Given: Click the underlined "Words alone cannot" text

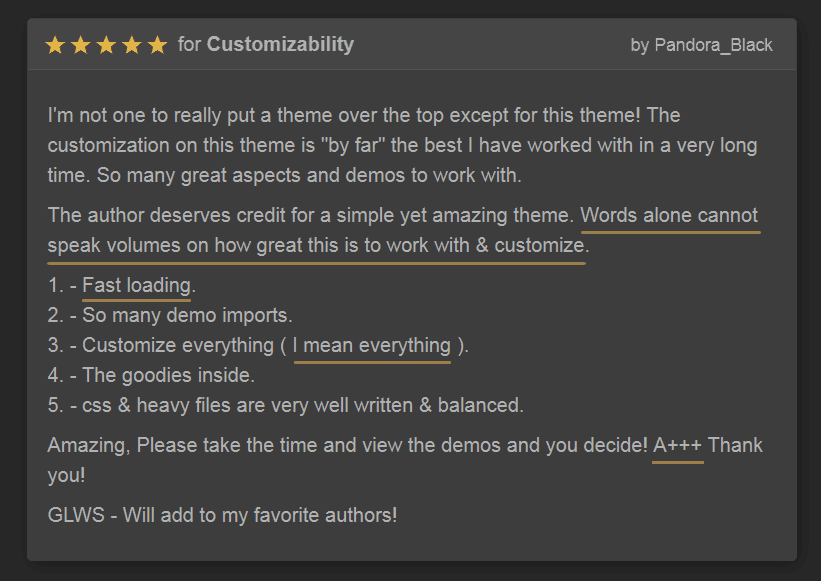Looking at the screenshot, I should (x=669, y=216).
